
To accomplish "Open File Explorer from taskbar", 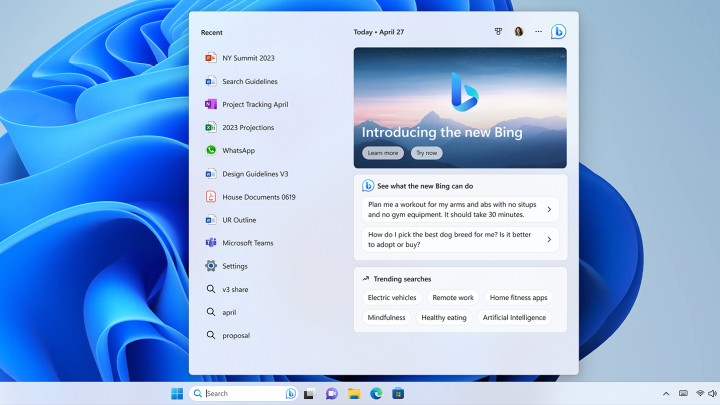I will point(354,393).
